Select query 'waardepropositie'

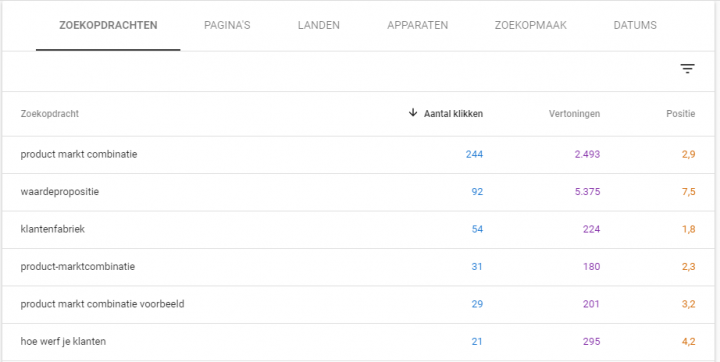[x=60, y=192]
